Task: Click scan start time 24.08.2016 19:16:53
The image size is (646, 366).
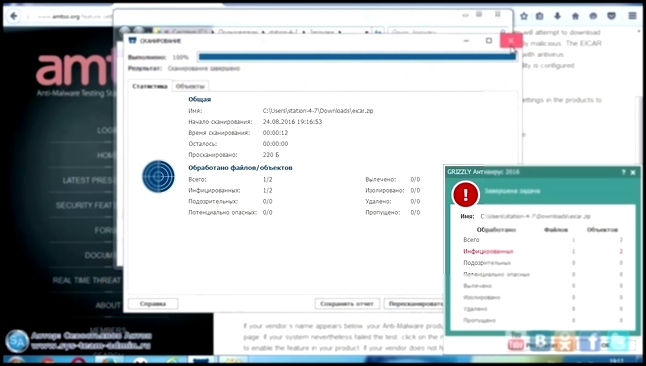Action: coord(292,122)
